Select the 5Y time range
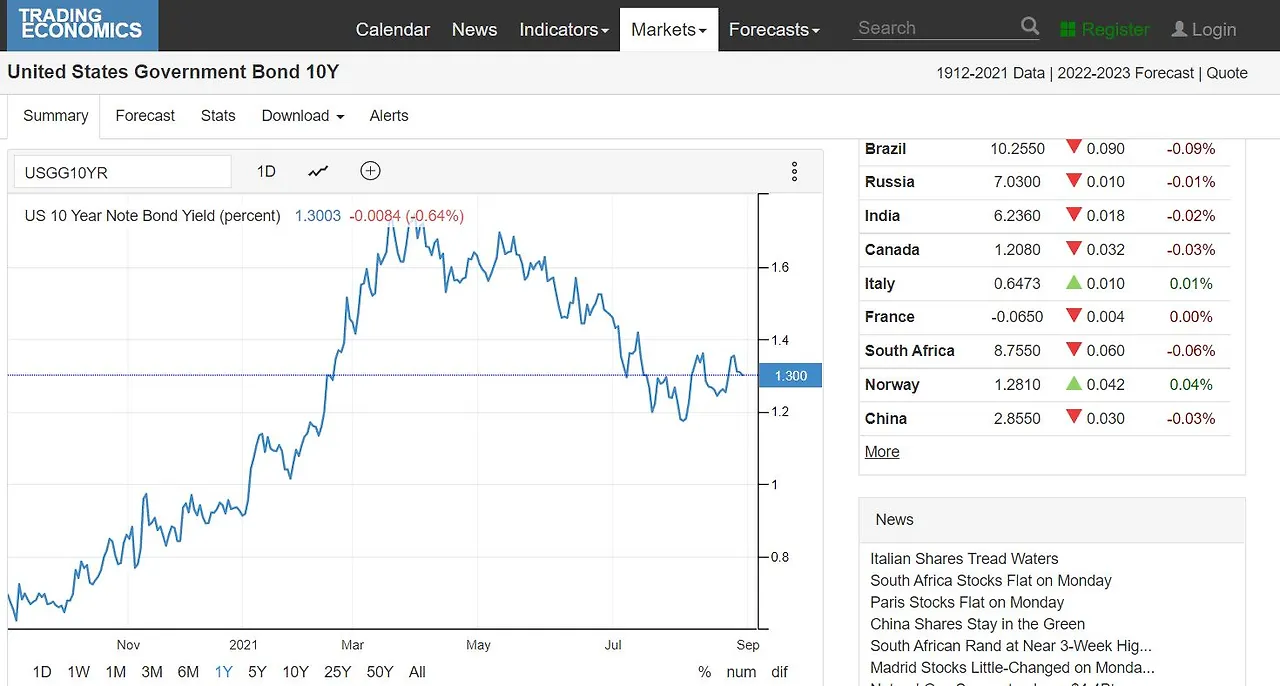Screen dimensions: 1280x686 257,672
